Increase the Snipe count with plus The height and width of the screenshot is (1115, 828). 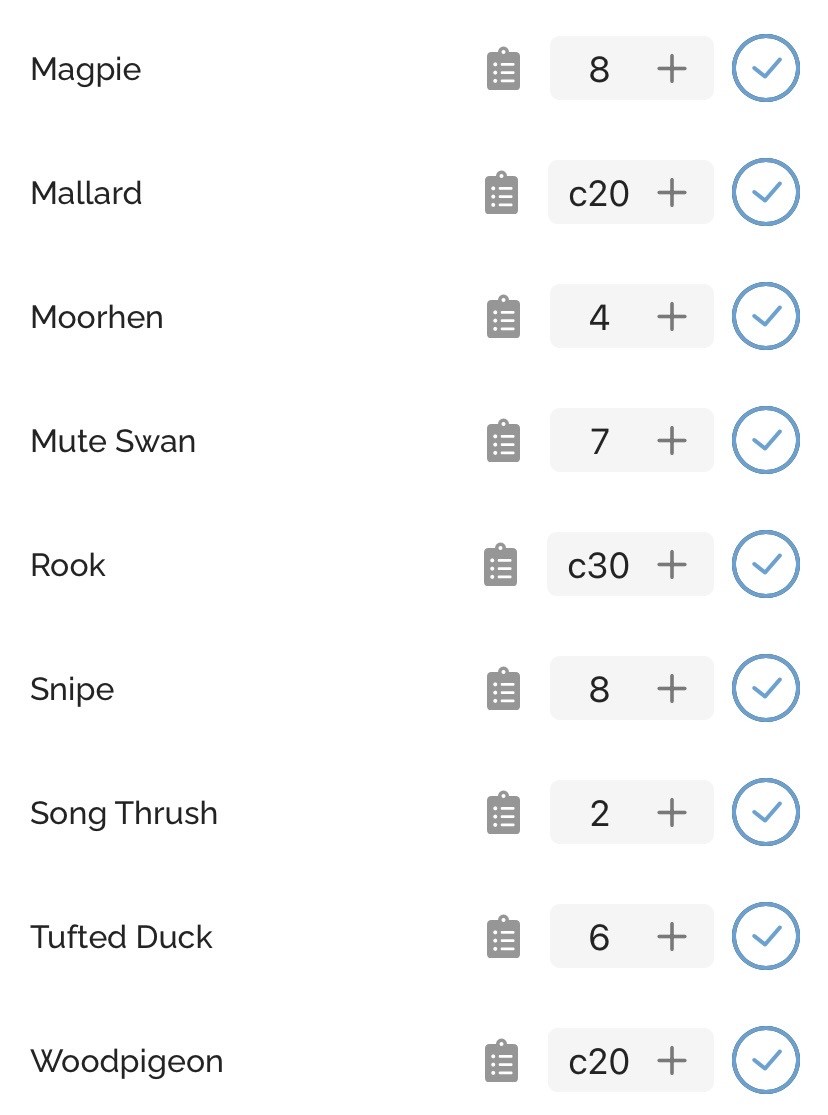tap(672, 688)
